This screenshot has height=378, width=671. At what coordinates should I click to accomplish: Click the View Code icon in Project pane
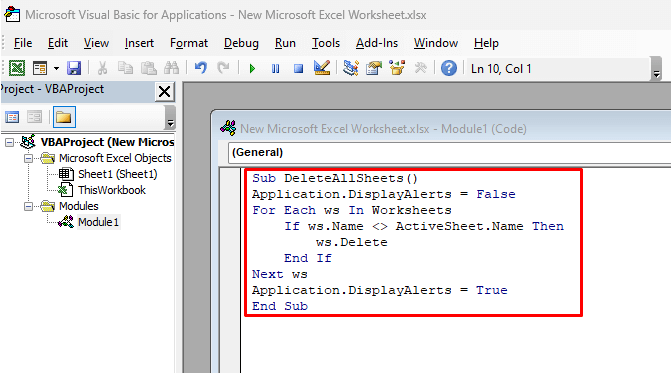point(12,117)
